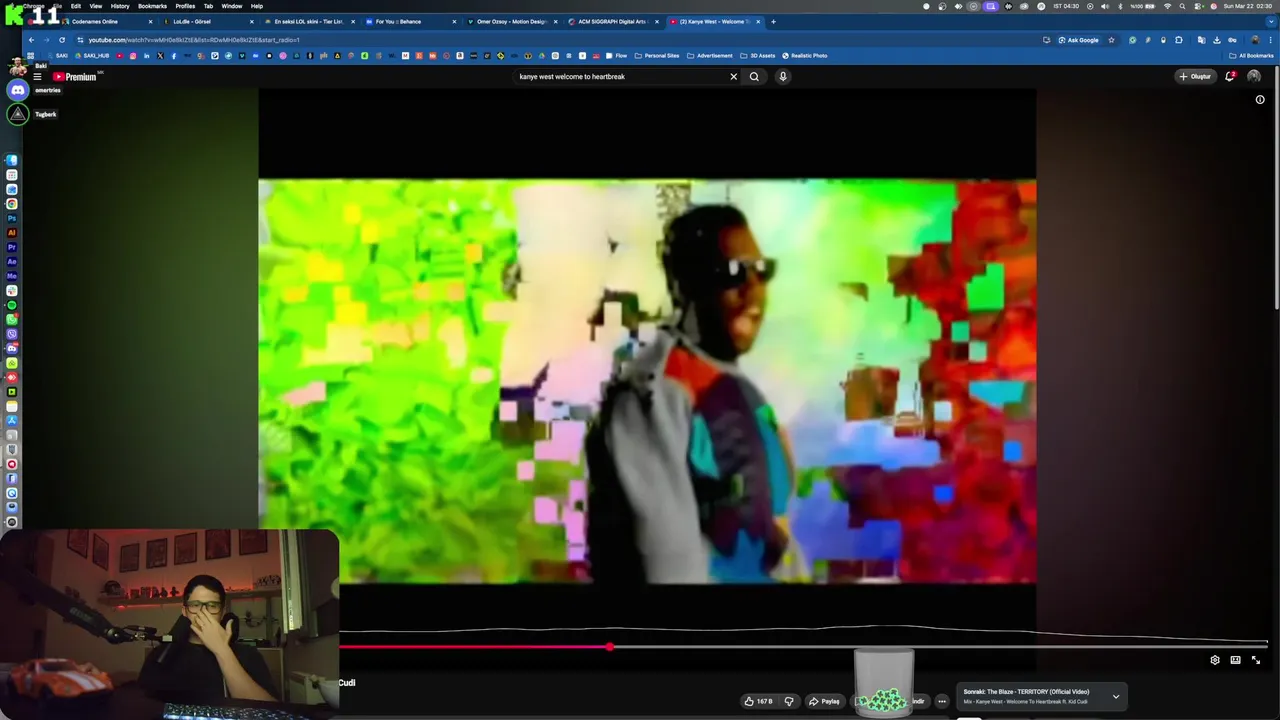Image resolution: width=1280 pixels, height=720 pixels.
Task: Switch to Omer Ozsoy Motion Design tab
Action: click(x=512, y=21)
